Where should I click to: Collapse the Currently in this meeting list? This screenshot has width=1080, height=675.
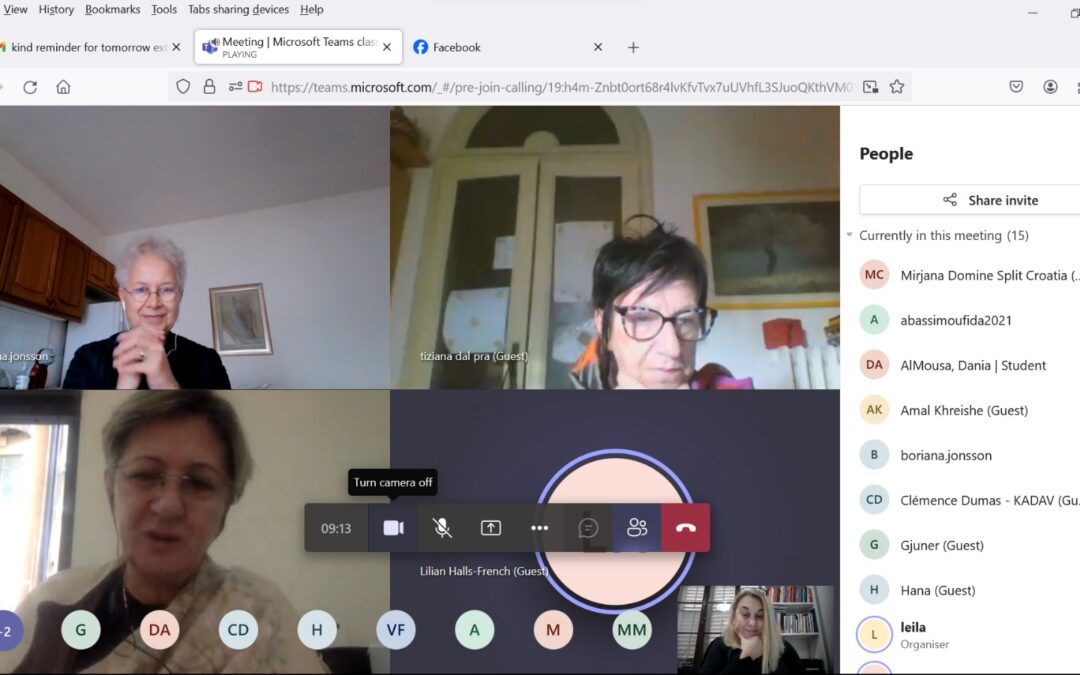pos(850,236)
